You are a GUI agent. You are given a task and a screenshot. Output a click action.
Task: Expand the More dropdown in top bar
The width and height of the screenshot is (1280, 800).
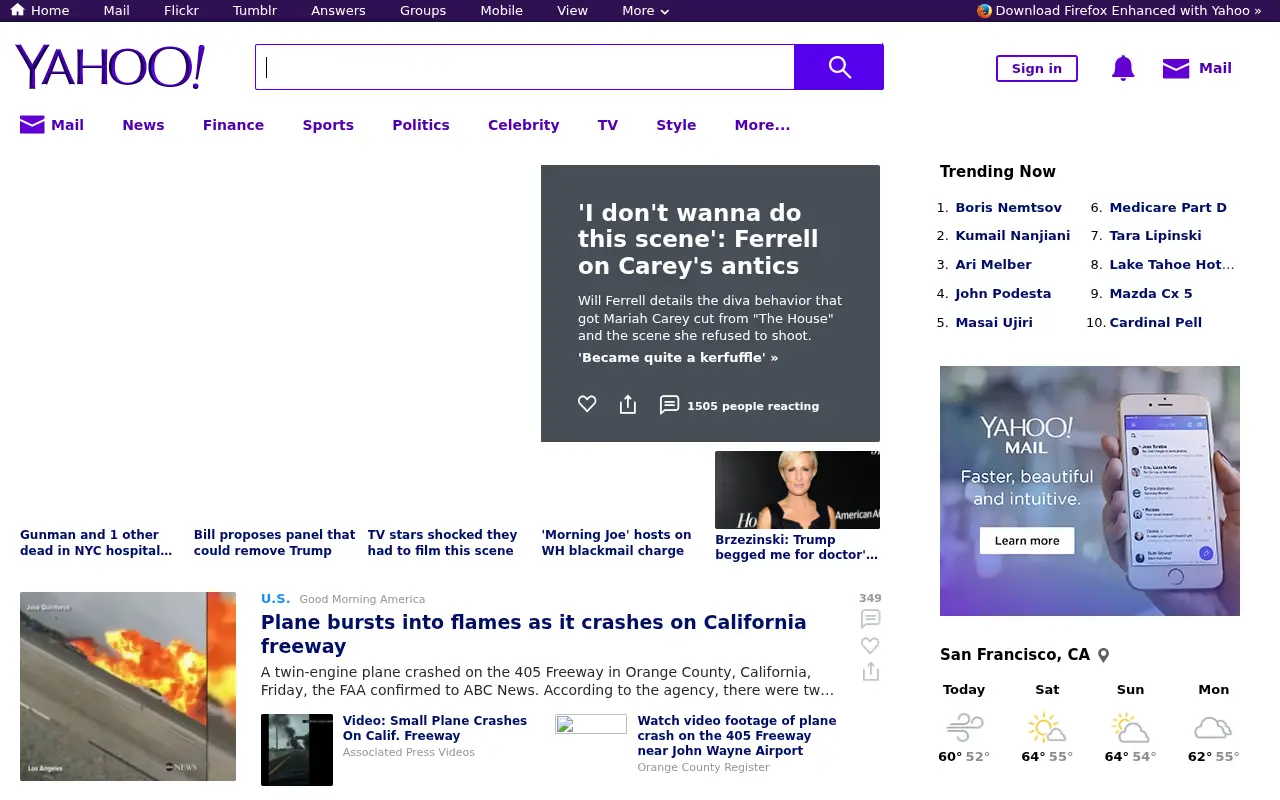(645, 10)
